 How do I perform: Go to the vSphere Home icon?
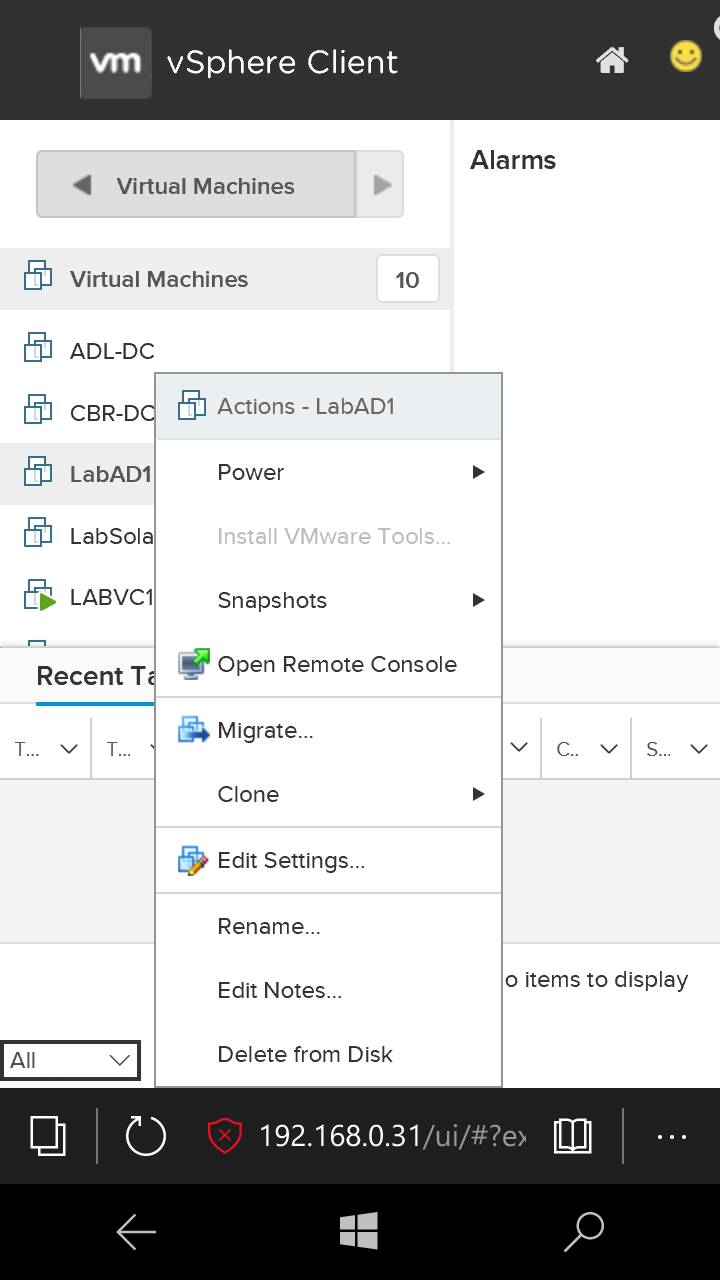coord(612,60)
